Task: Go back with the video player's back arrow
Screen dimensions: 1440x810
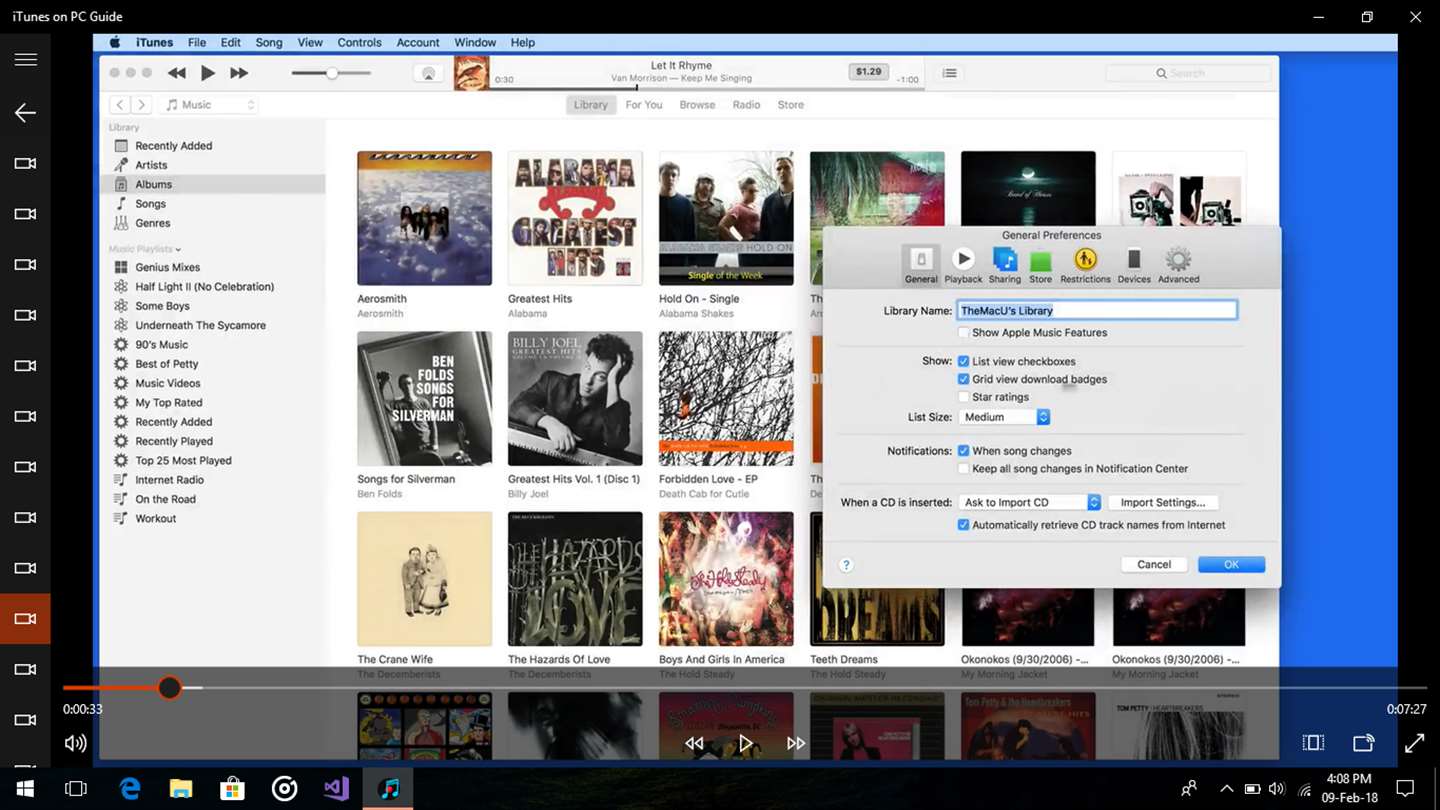Action: pyautogui.click(x=25, y=113)
